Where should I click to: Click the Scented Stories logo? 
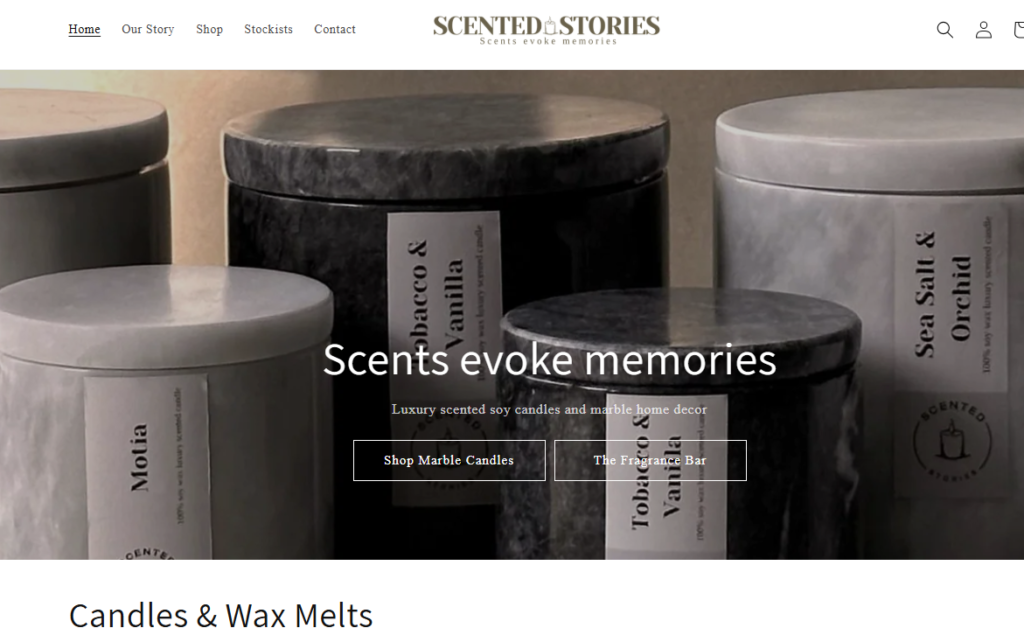click(547, 30)
